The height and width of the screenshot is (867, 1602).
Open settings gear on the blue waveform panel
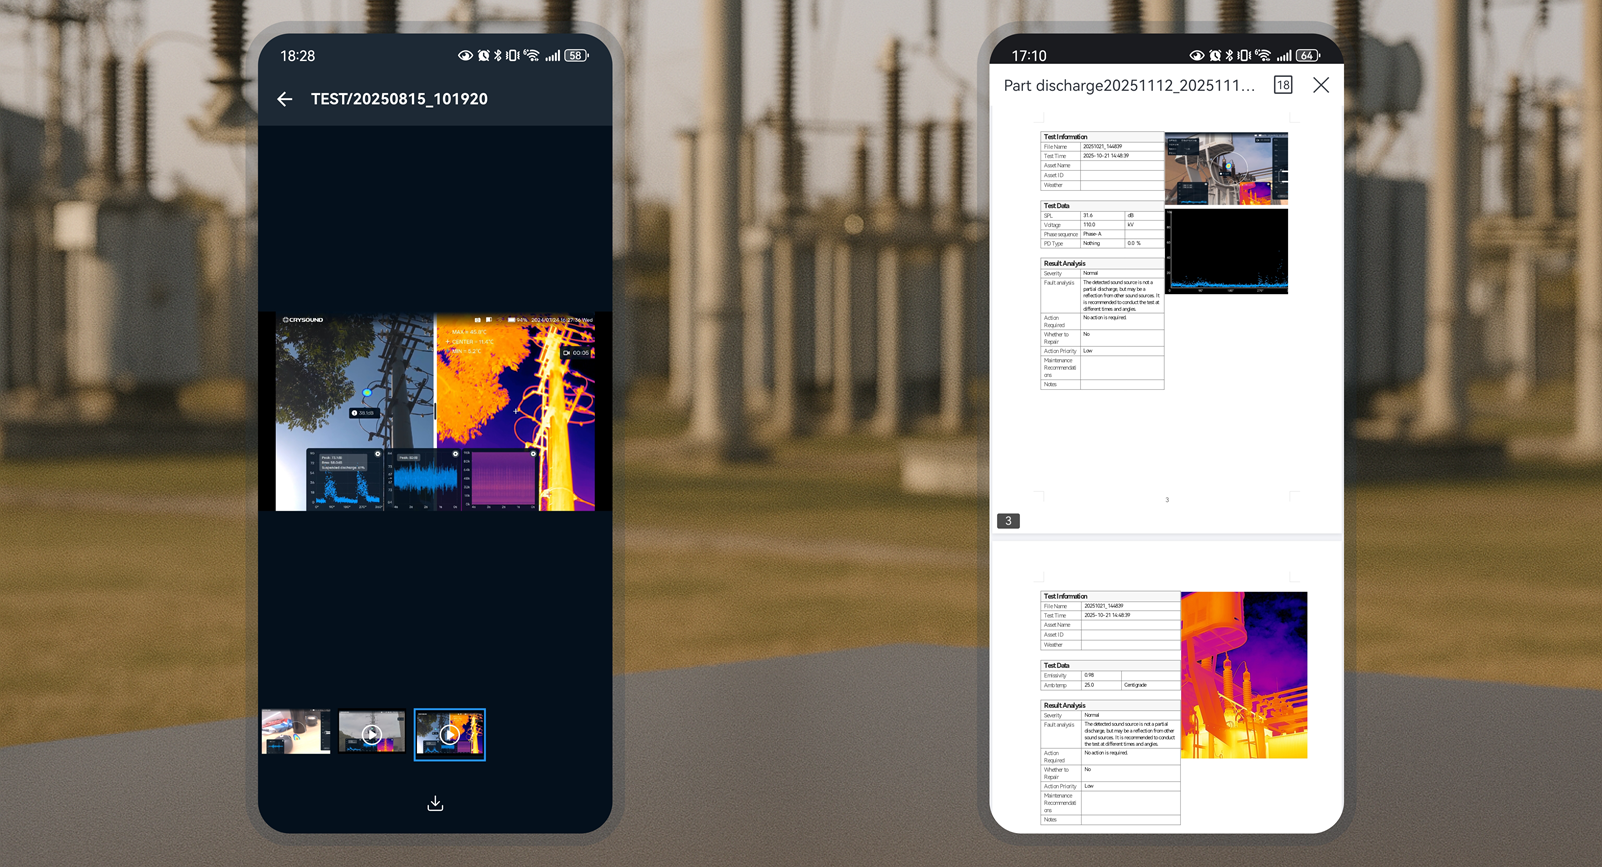(x=455, y=454)
